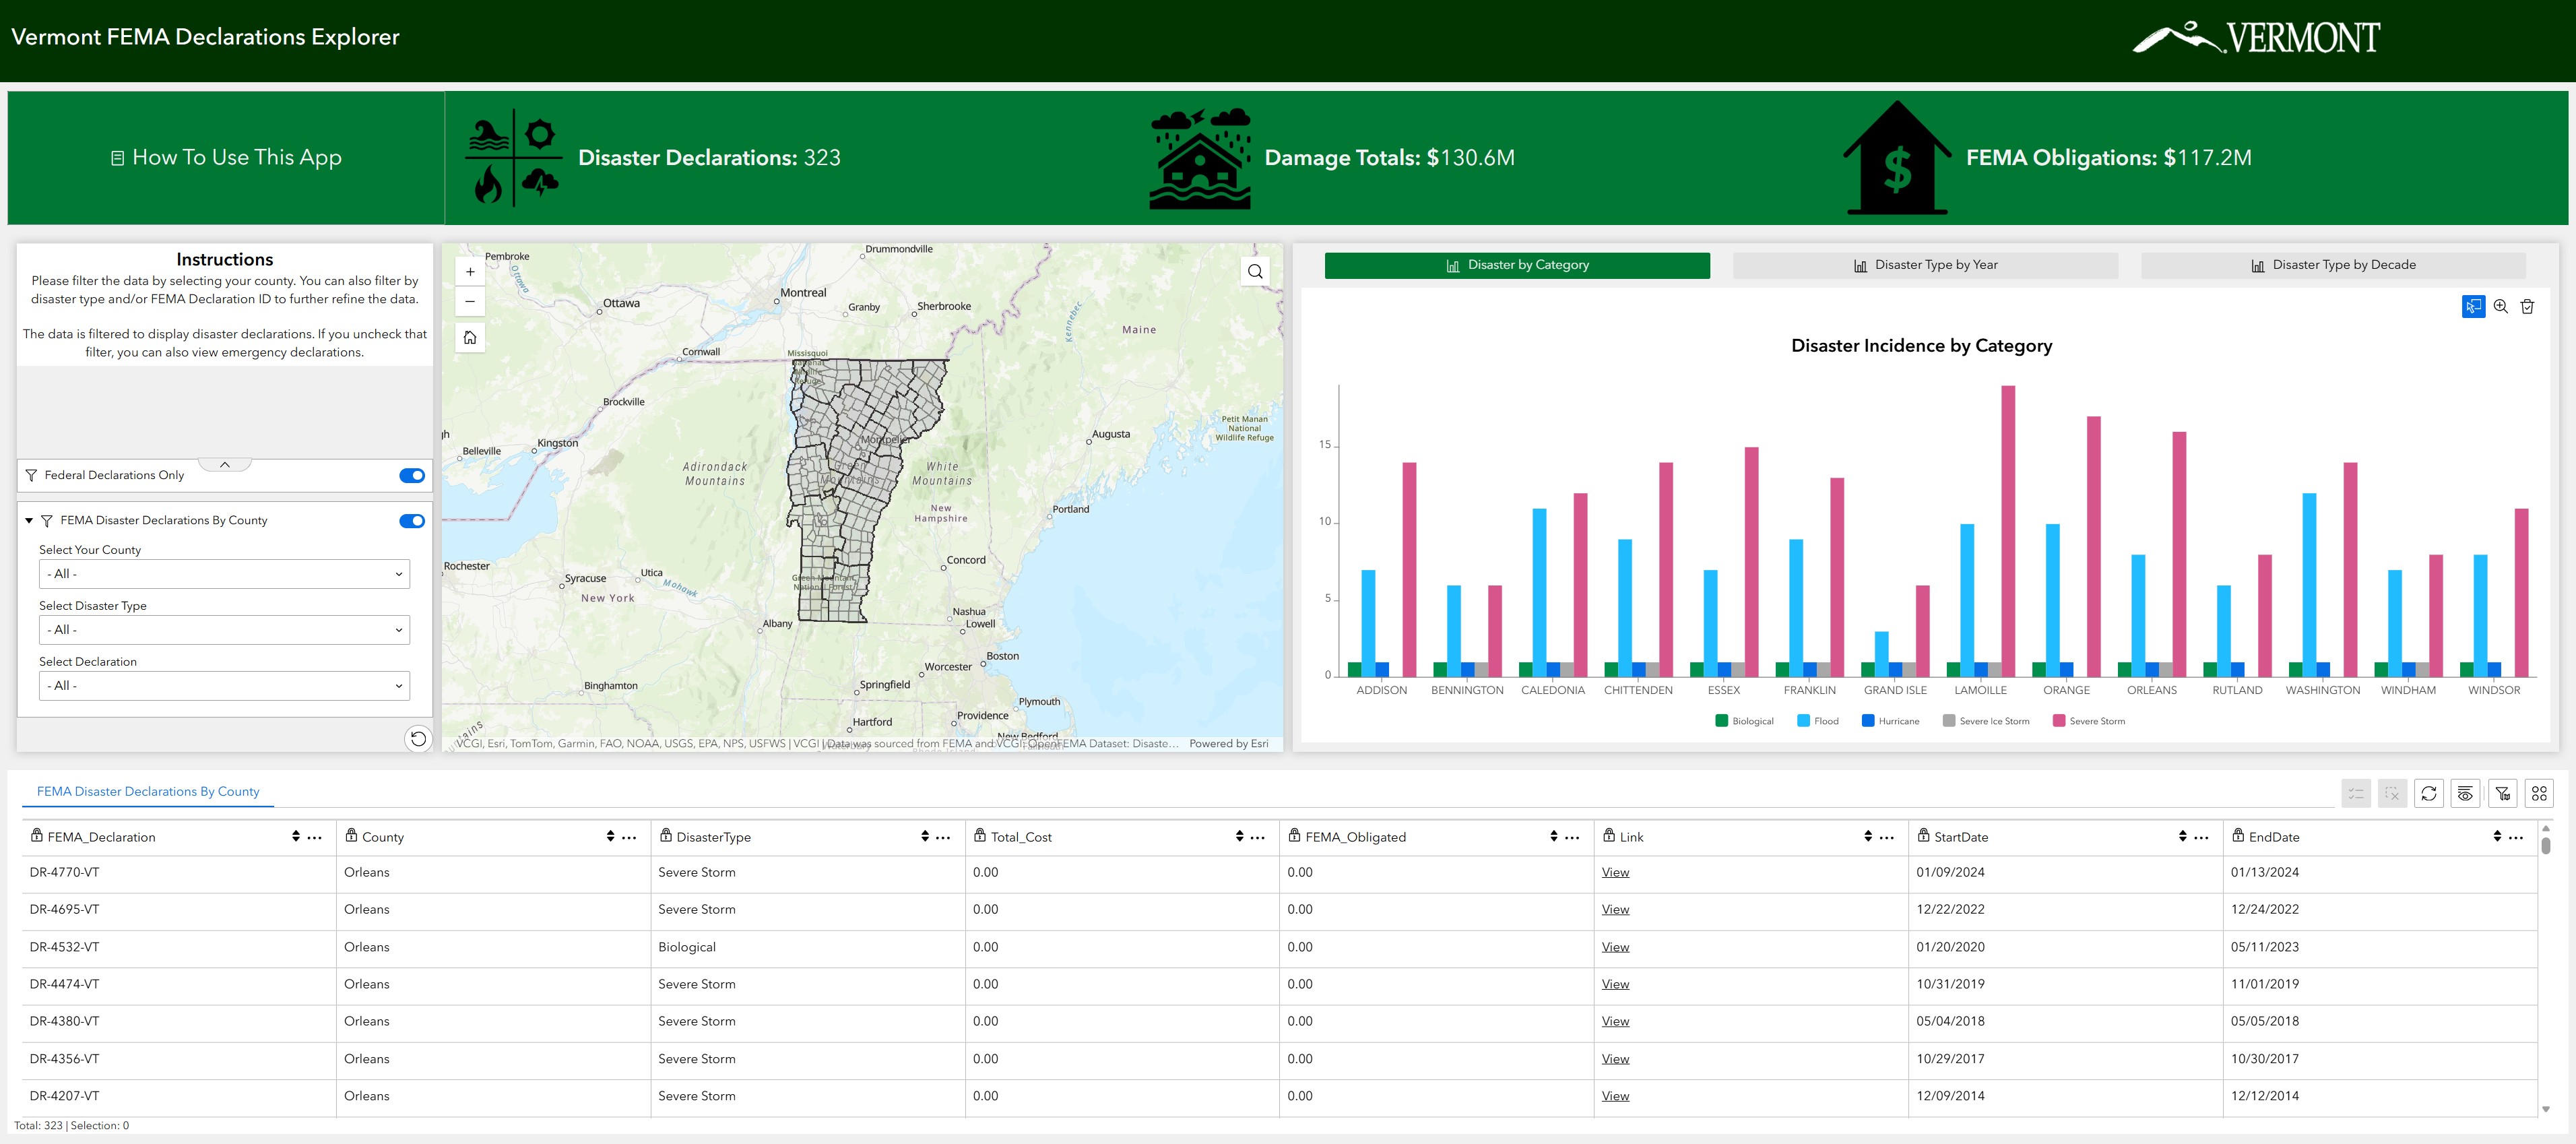Activate chart selection tool

click(2473, 307)
